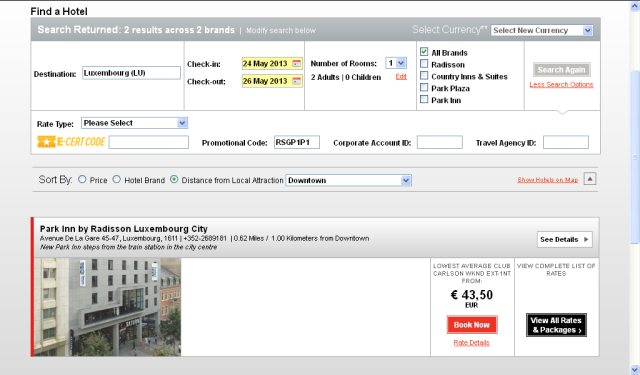This screenshot has width=640, height=375.
Task: Check the Park Inn brand box
Action: 424,100
